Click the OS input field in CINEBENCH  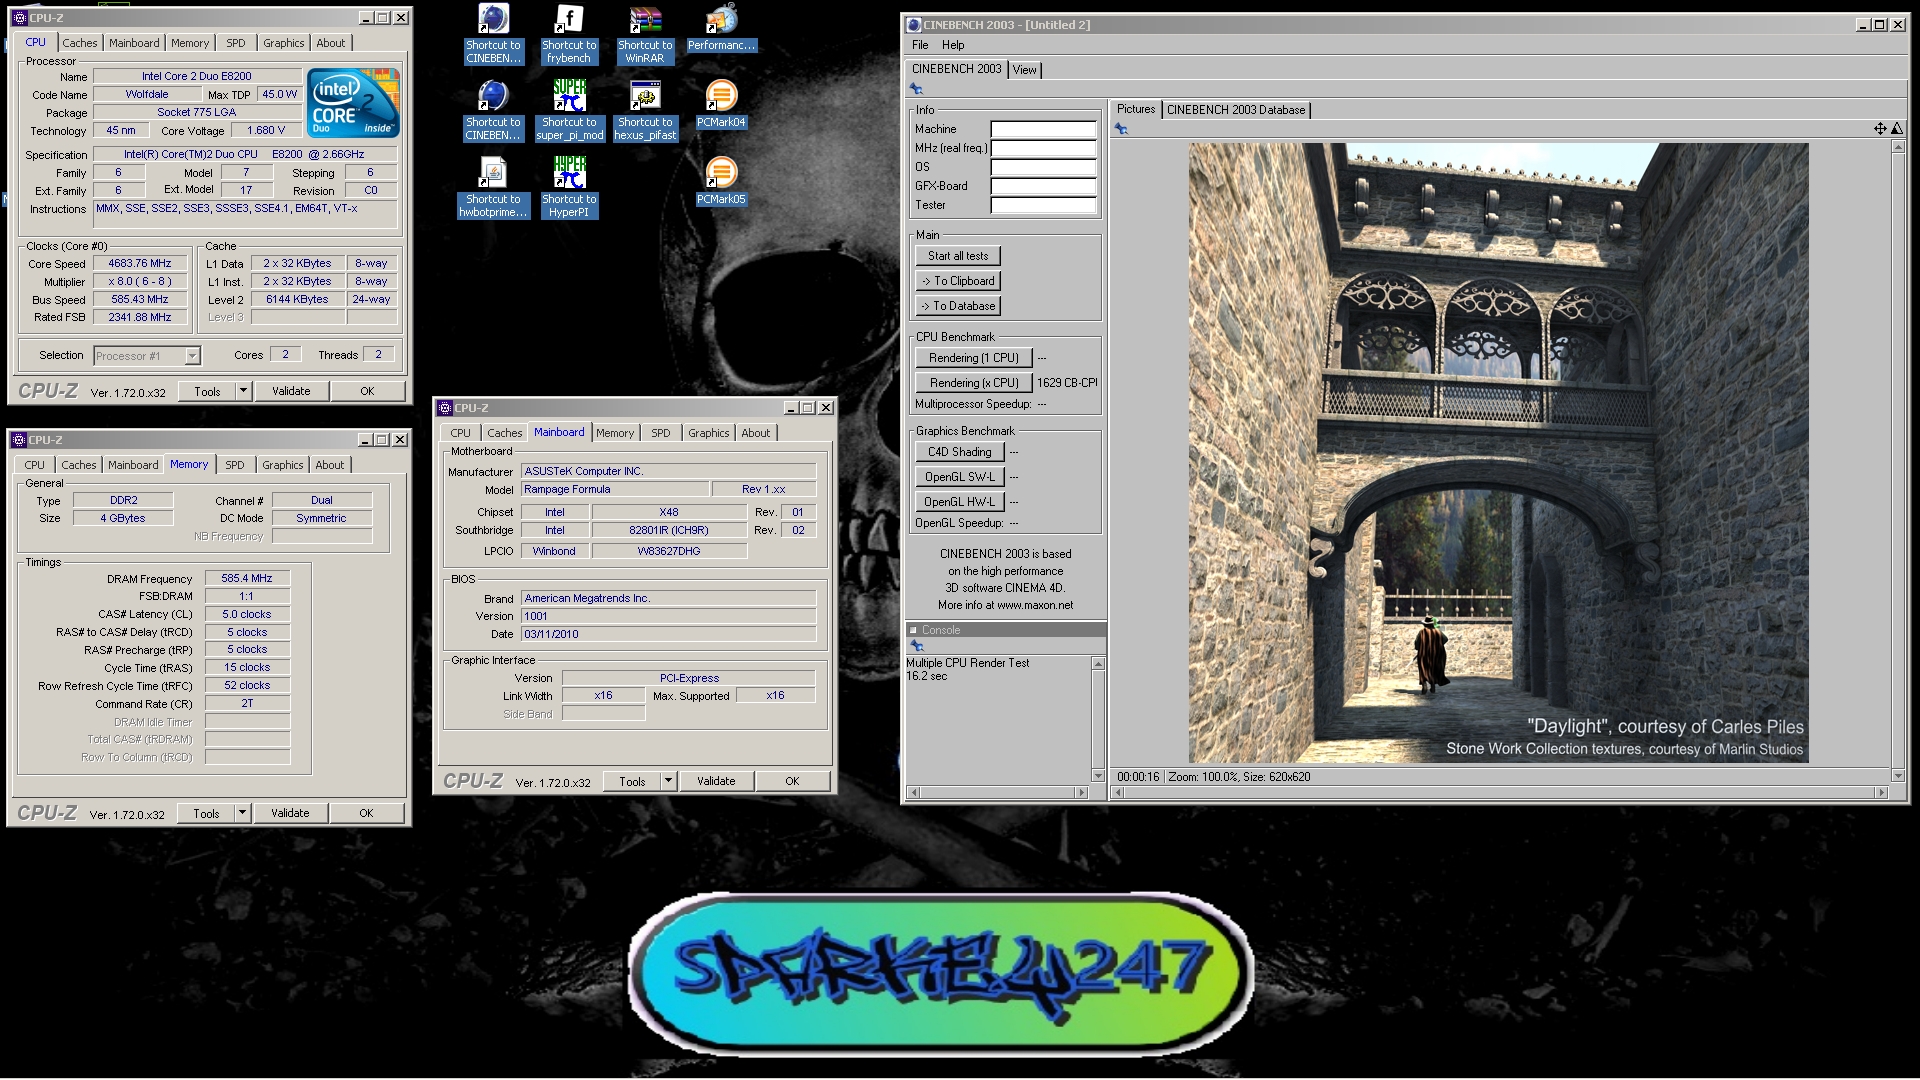click(1043, 167)
